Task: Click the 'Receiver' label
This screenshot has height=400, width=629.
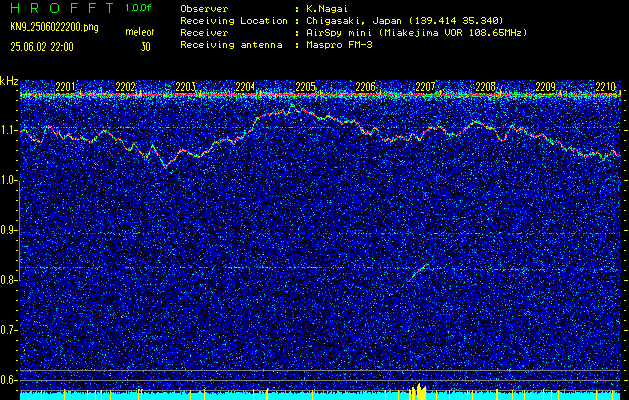Action: click(204, 33)
